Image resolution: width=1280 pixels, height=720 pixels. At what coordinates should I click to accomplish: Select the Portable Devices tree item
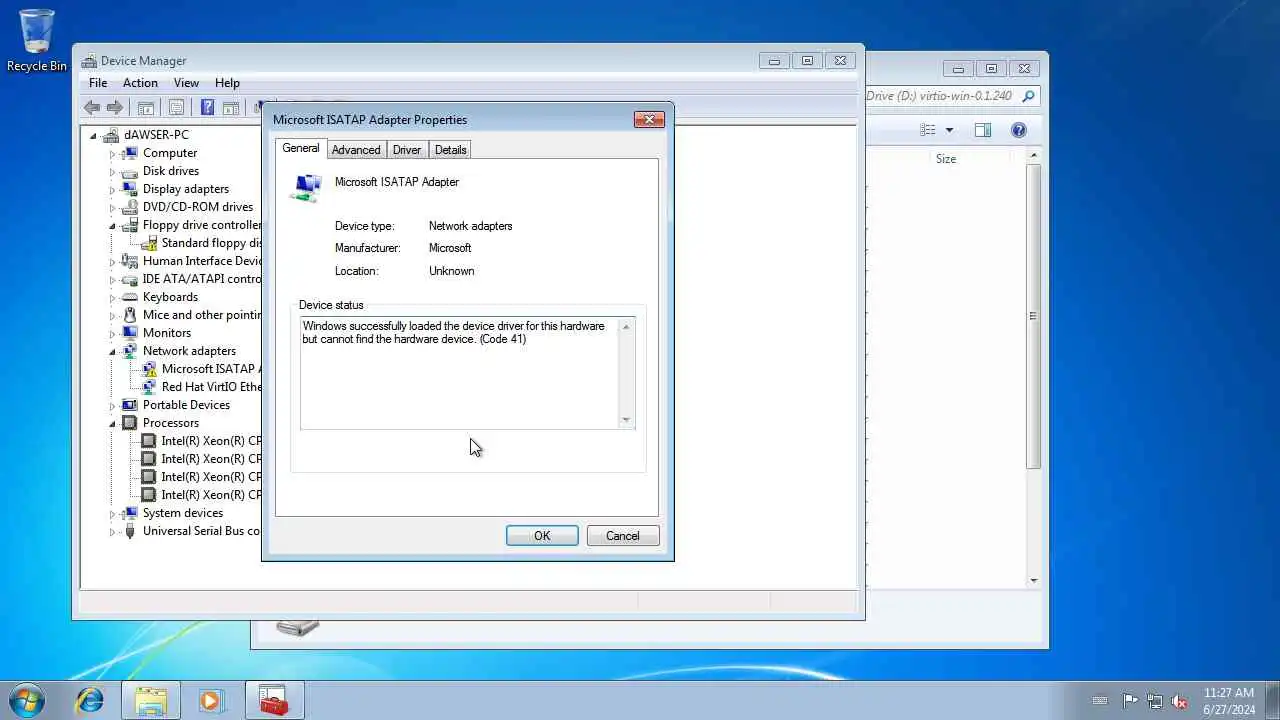coord(186,405)
